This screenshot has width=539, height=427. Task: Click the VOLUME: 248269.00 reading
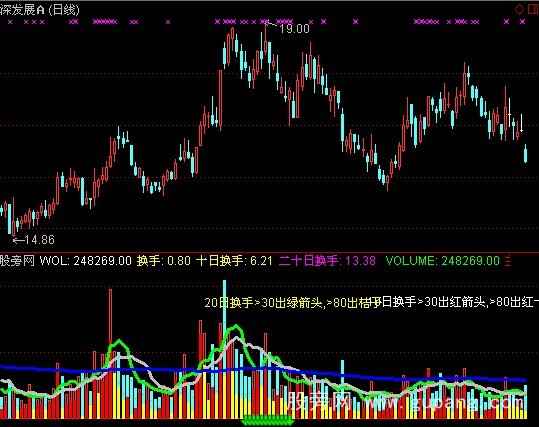point(443,261)
